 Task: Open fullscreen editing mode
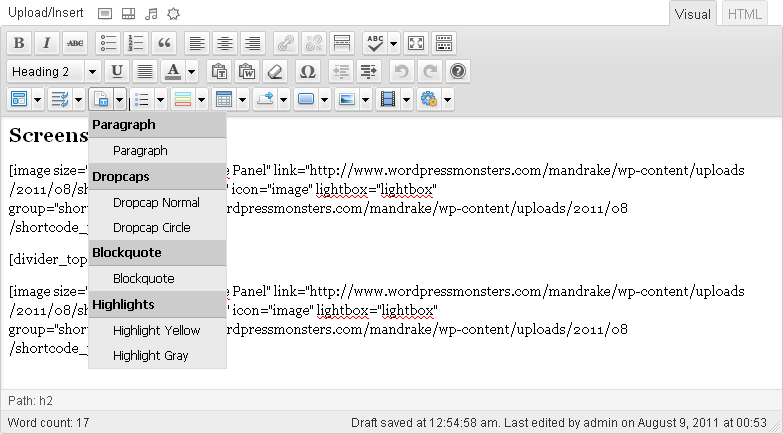tap(416, 43)
